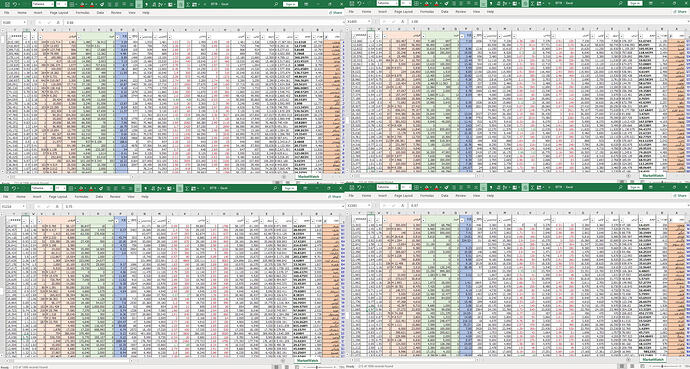The height and width of the screenshot is (369, 690).
Task: Click Sign in button in bottom-left Excel window
Action: [x=289, y=188]
